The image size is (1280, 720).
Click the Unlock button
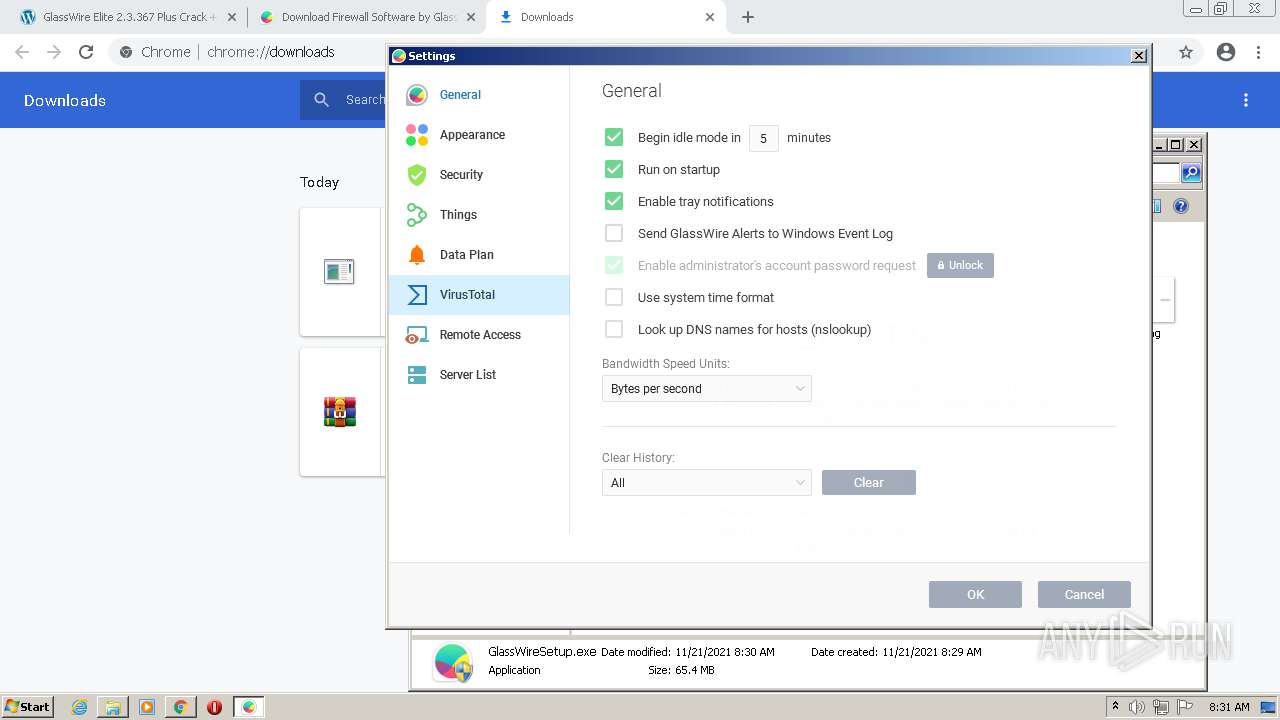coord(960,265)
